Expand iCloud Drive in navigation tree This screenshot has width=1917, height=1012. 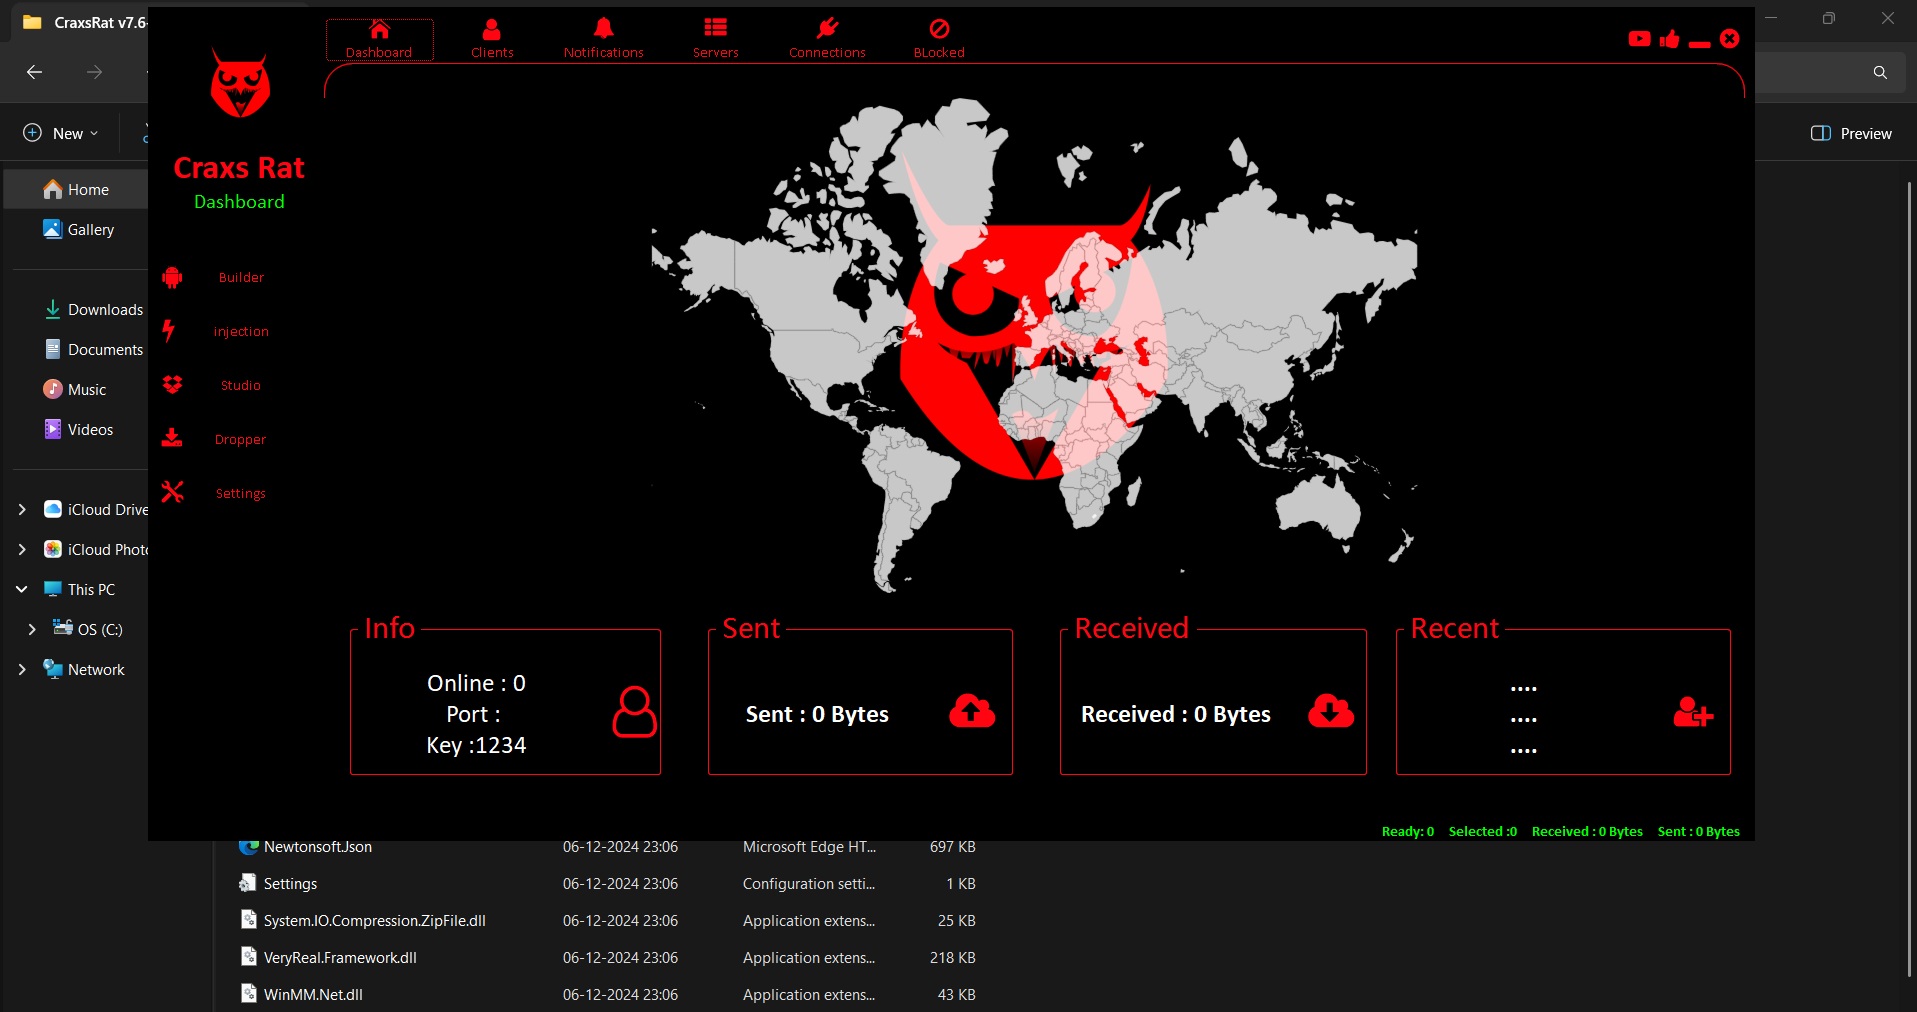(x=22, y=509)
